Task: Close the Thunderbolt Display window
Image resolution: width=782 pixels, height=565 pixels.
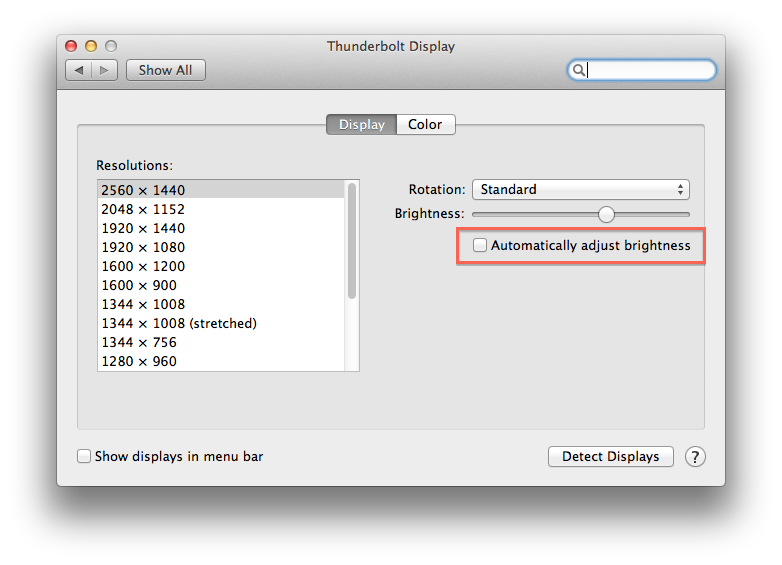Action: (x=71, y=46)
